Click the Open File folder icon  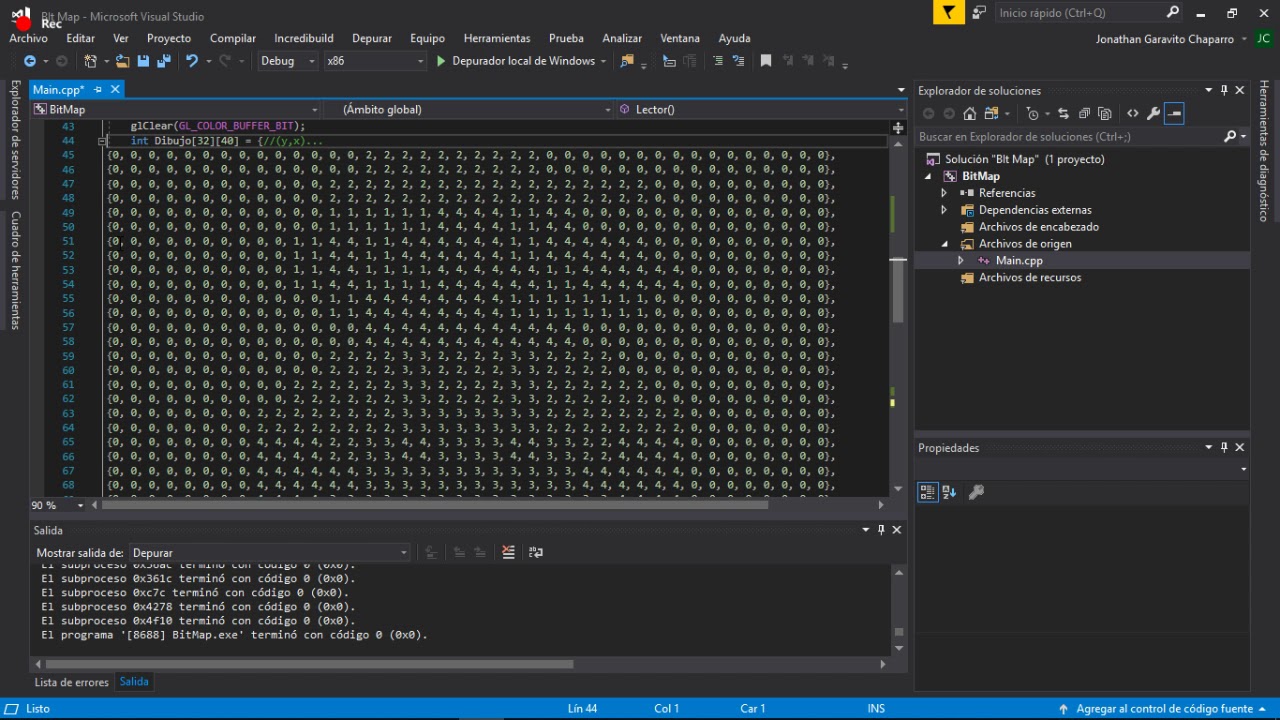pyautogui.click(x=122, y=61)
